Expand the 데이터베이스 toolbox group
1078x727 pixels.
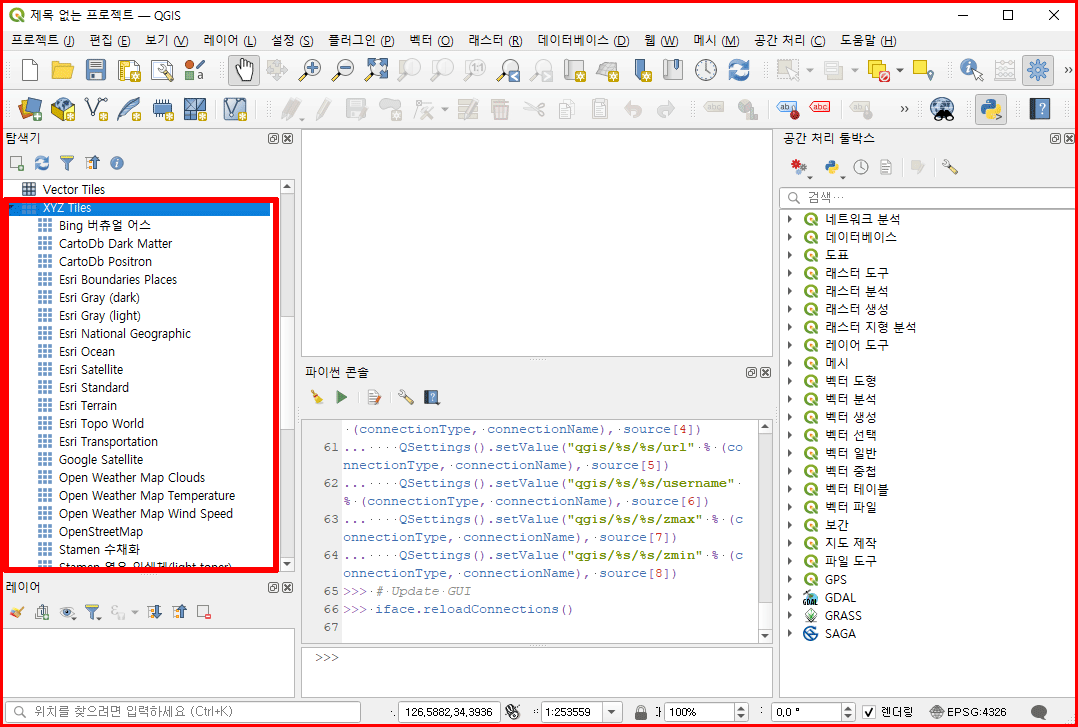coord(790,237)
